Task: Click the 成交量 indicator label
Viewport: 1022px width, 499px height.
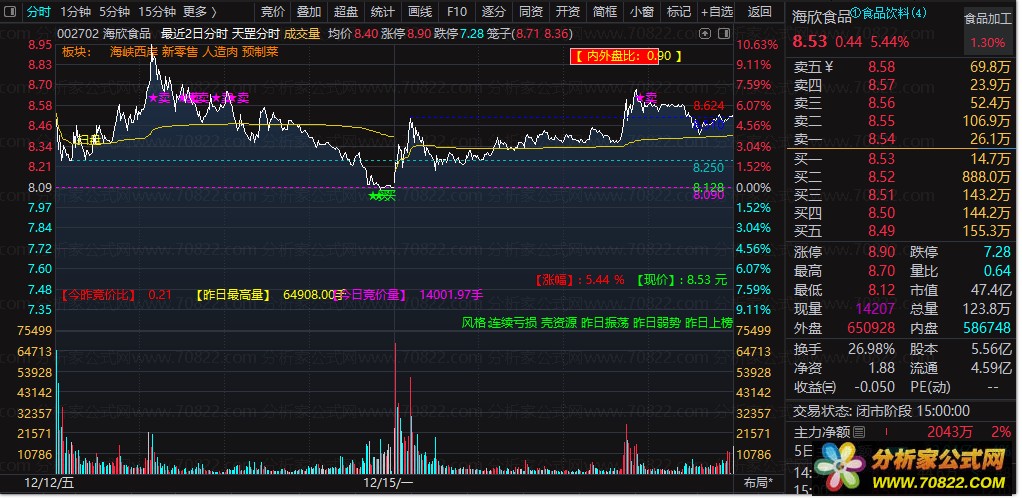Action: [302, 33]
